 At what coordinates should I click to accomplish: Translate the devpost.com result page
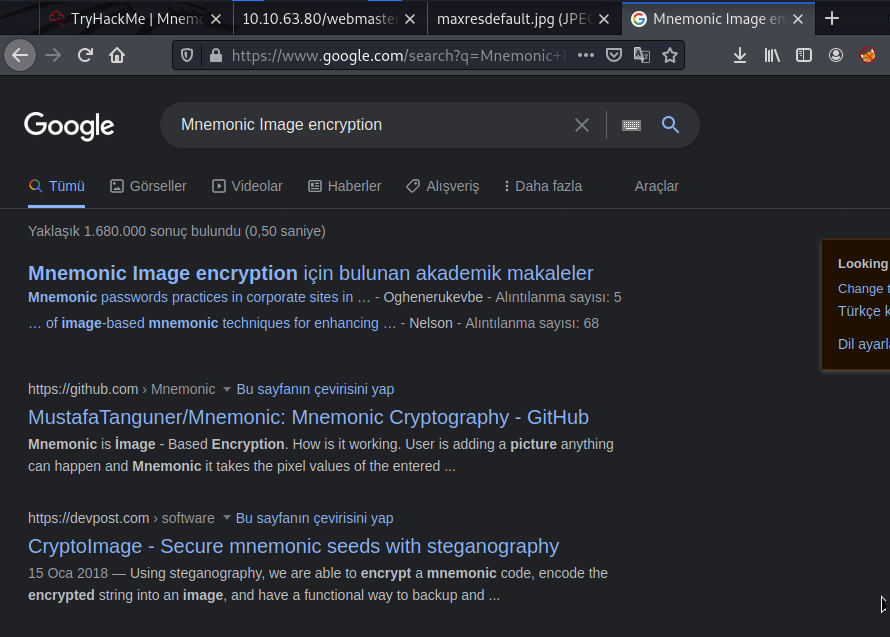click(x=314, y=518)
